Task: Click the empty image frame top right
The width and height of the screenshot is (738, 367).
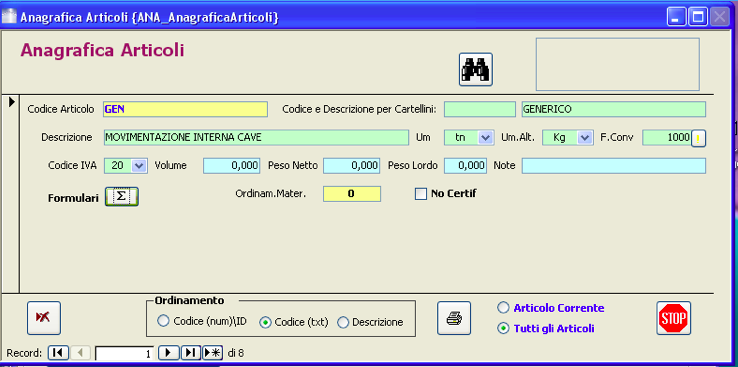Action: coord(618,64)
